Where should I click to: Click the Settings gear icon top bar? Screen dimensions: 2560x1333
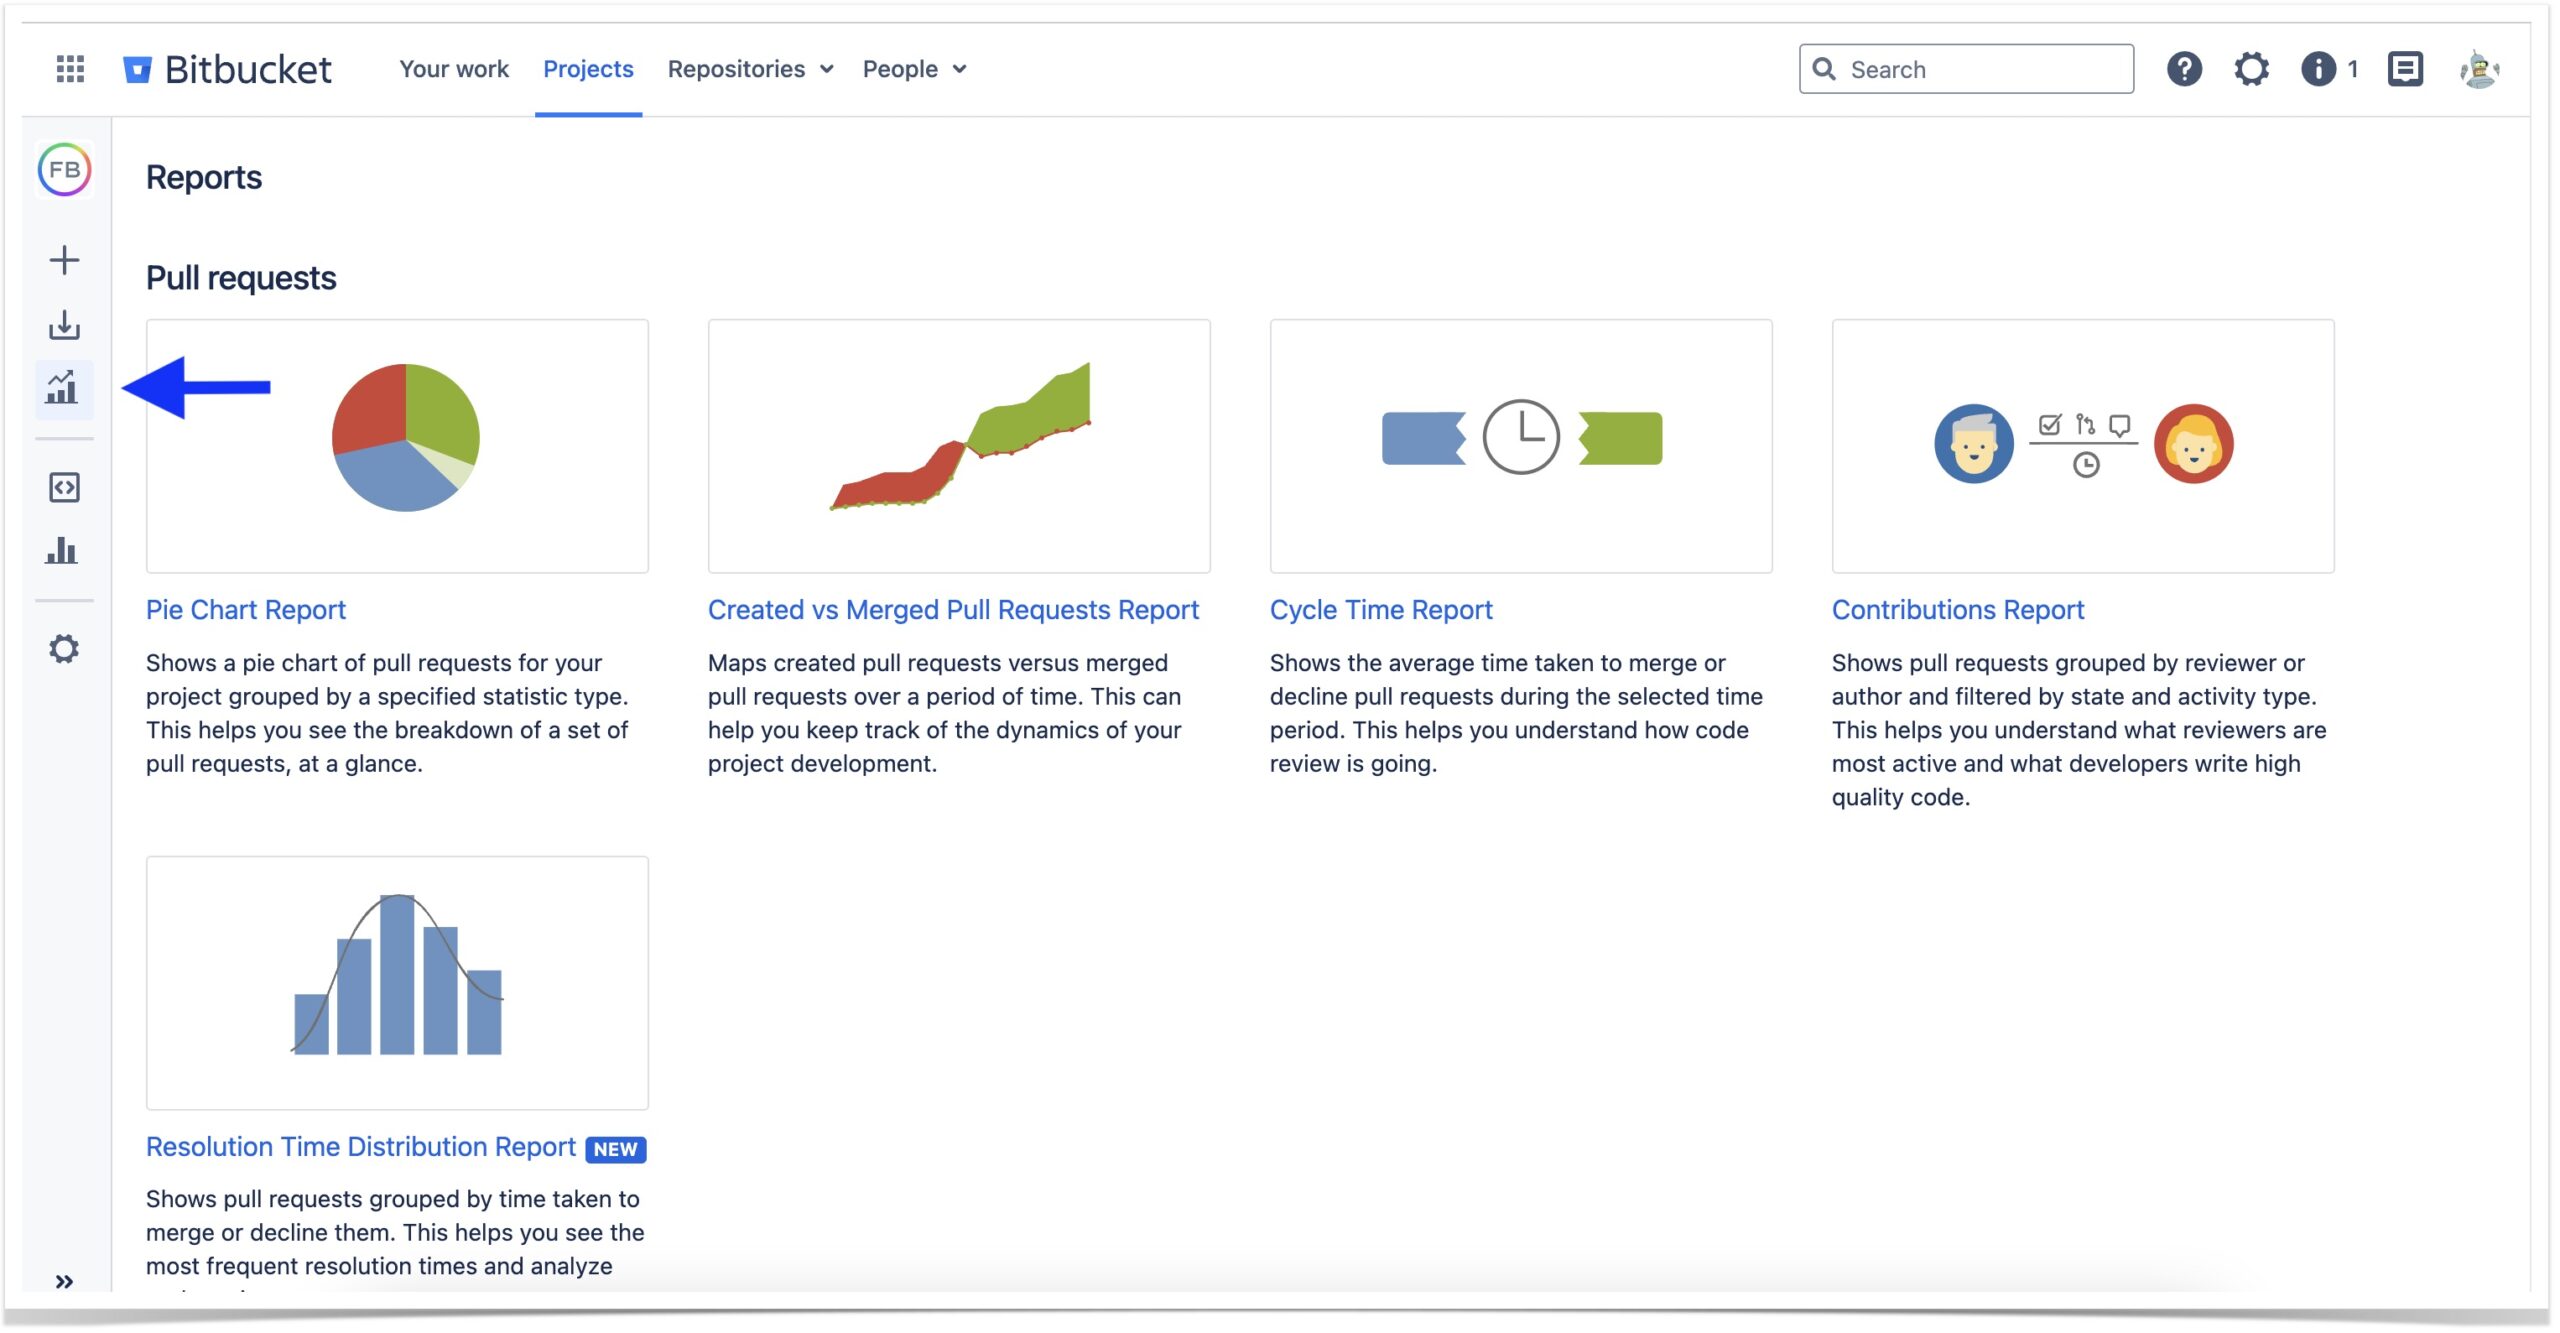(x=2252, y=68)
